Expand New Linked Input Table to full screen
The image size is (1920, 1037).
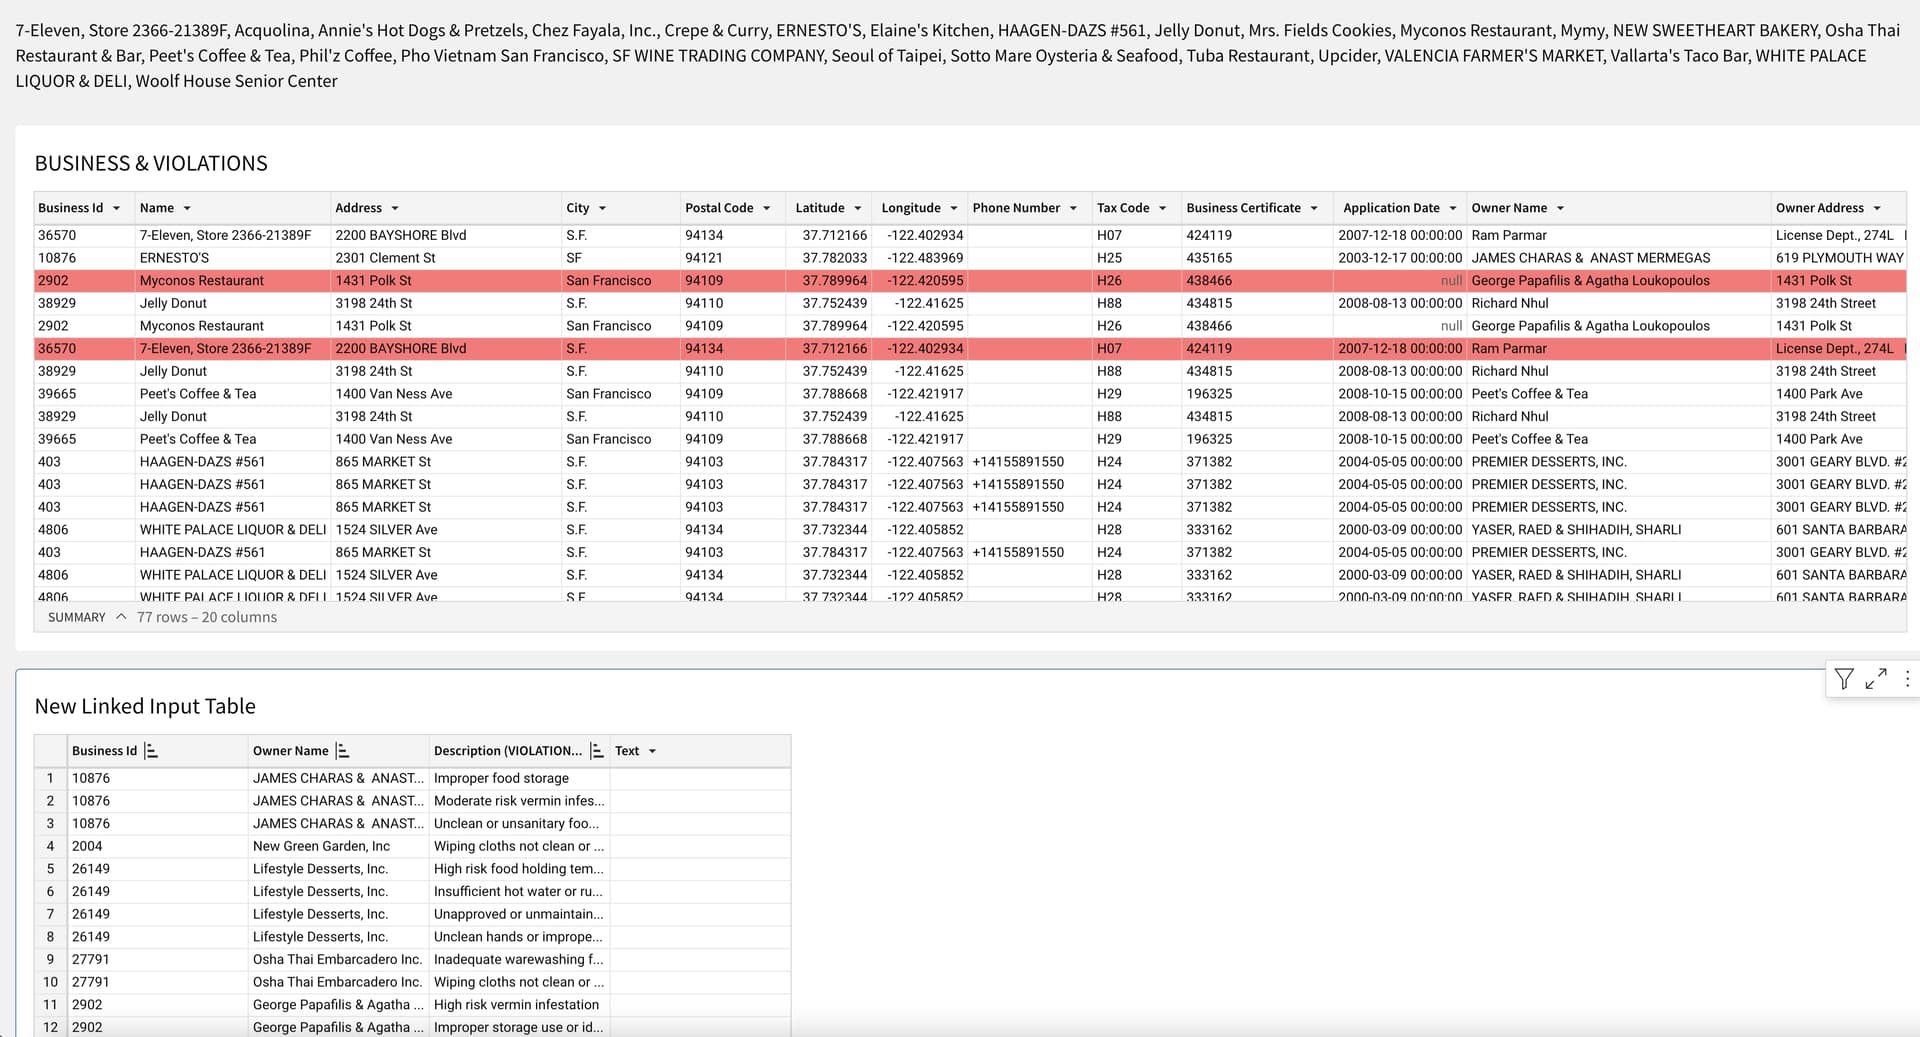point(1876,679)
